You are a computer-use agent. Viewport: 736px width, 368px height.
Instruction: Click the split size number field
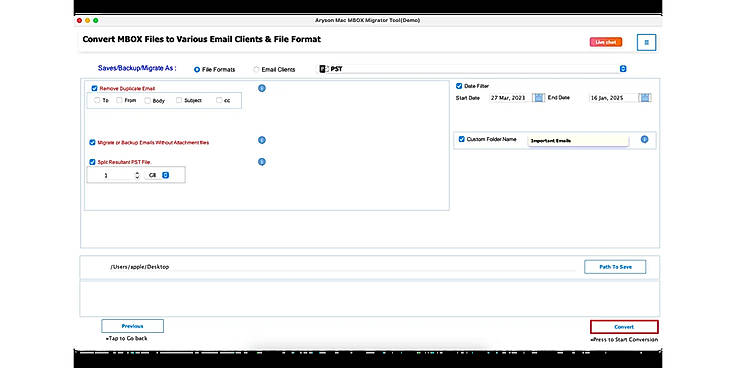[x=112, y=175]
